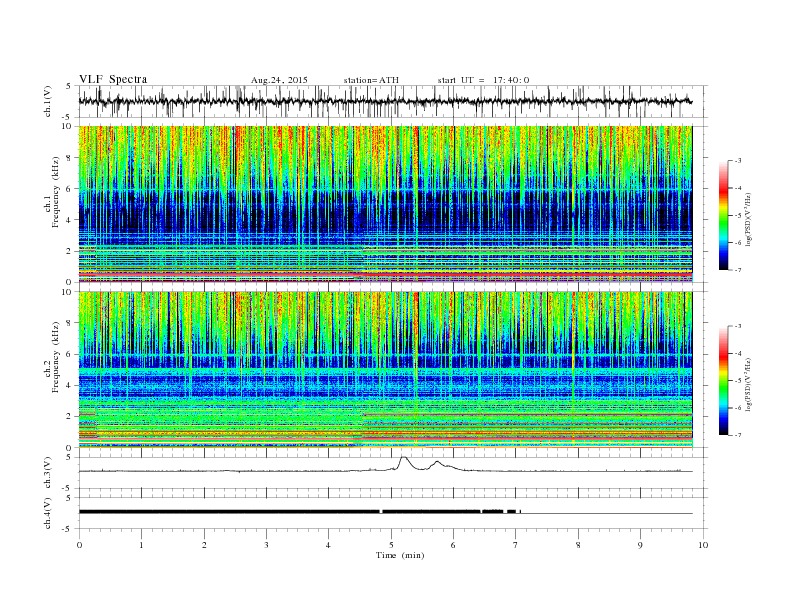Image resolution: width=792 pixels, height=612 pixels.
Task: Click the "ch.3(V)" axis label
Action: 48,473
